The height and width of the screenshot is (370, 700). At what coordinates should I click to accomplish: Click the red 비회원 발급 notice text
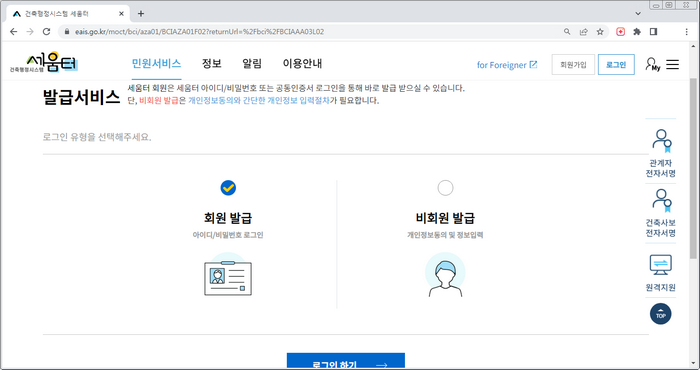[158, 101]
